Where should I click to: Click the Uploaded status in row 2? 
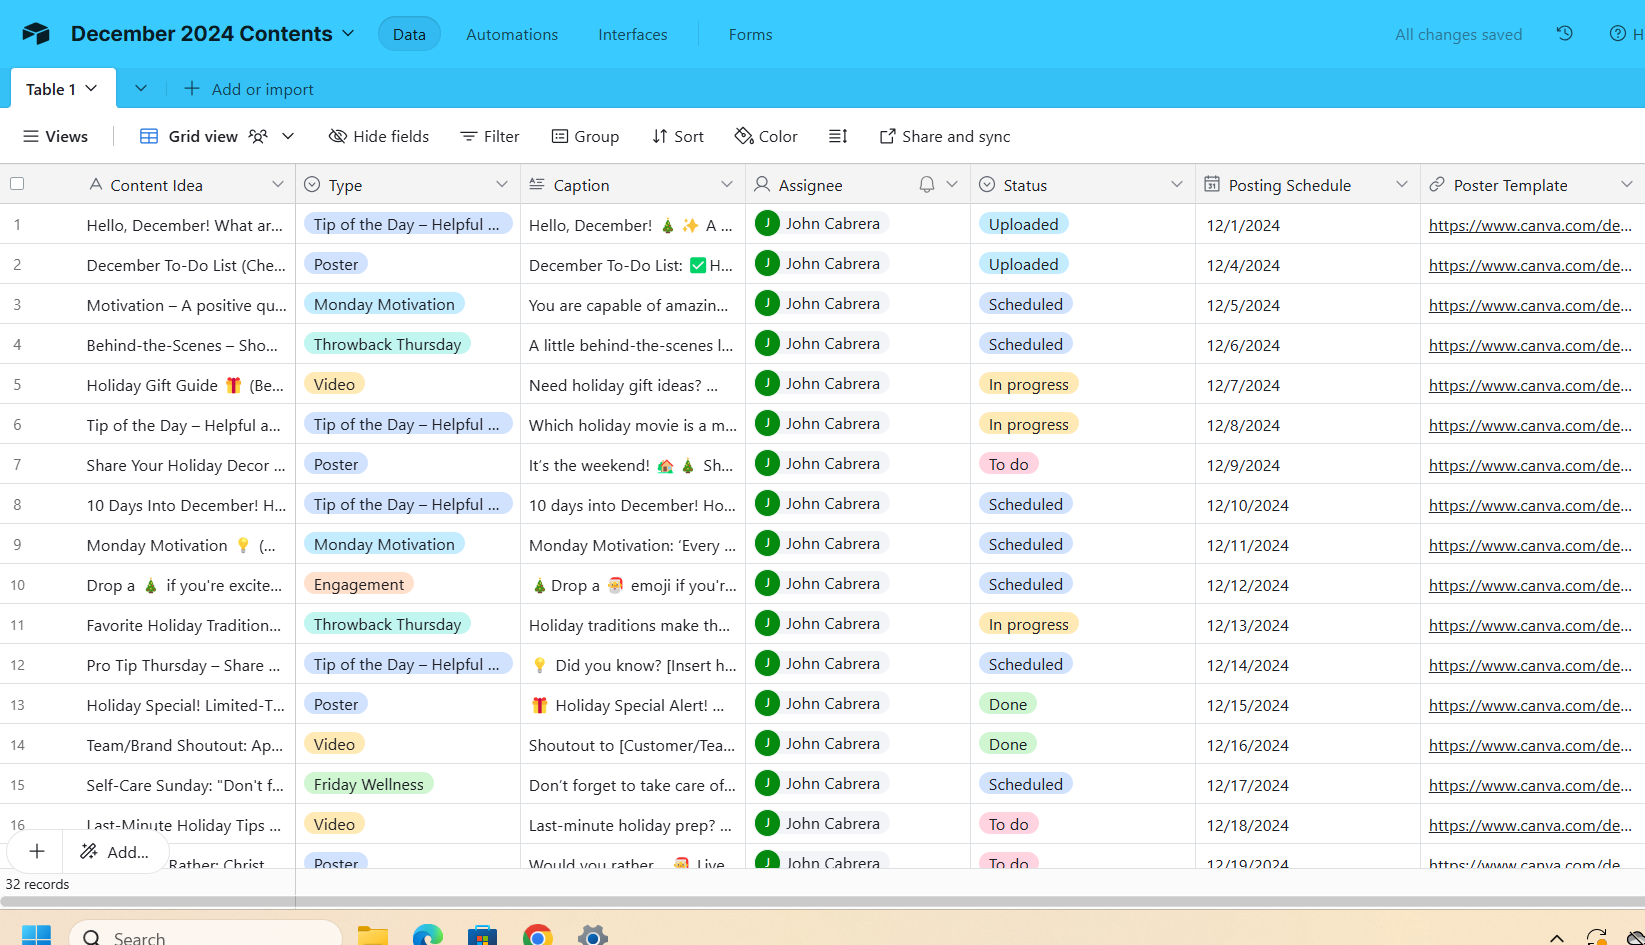click(x=1023, y=264)
